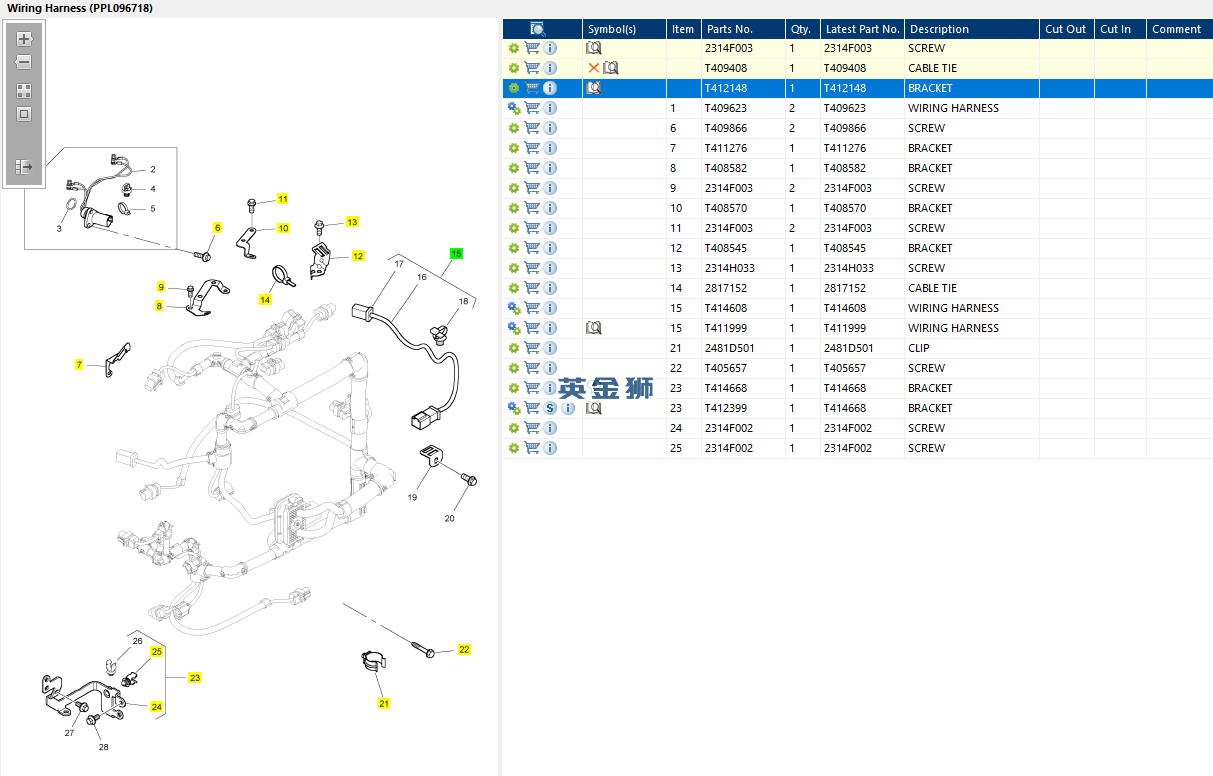Click the zoom out button on diagram toolbar
The height and width of the screenshot is (776, 1213).
point(25,62)
